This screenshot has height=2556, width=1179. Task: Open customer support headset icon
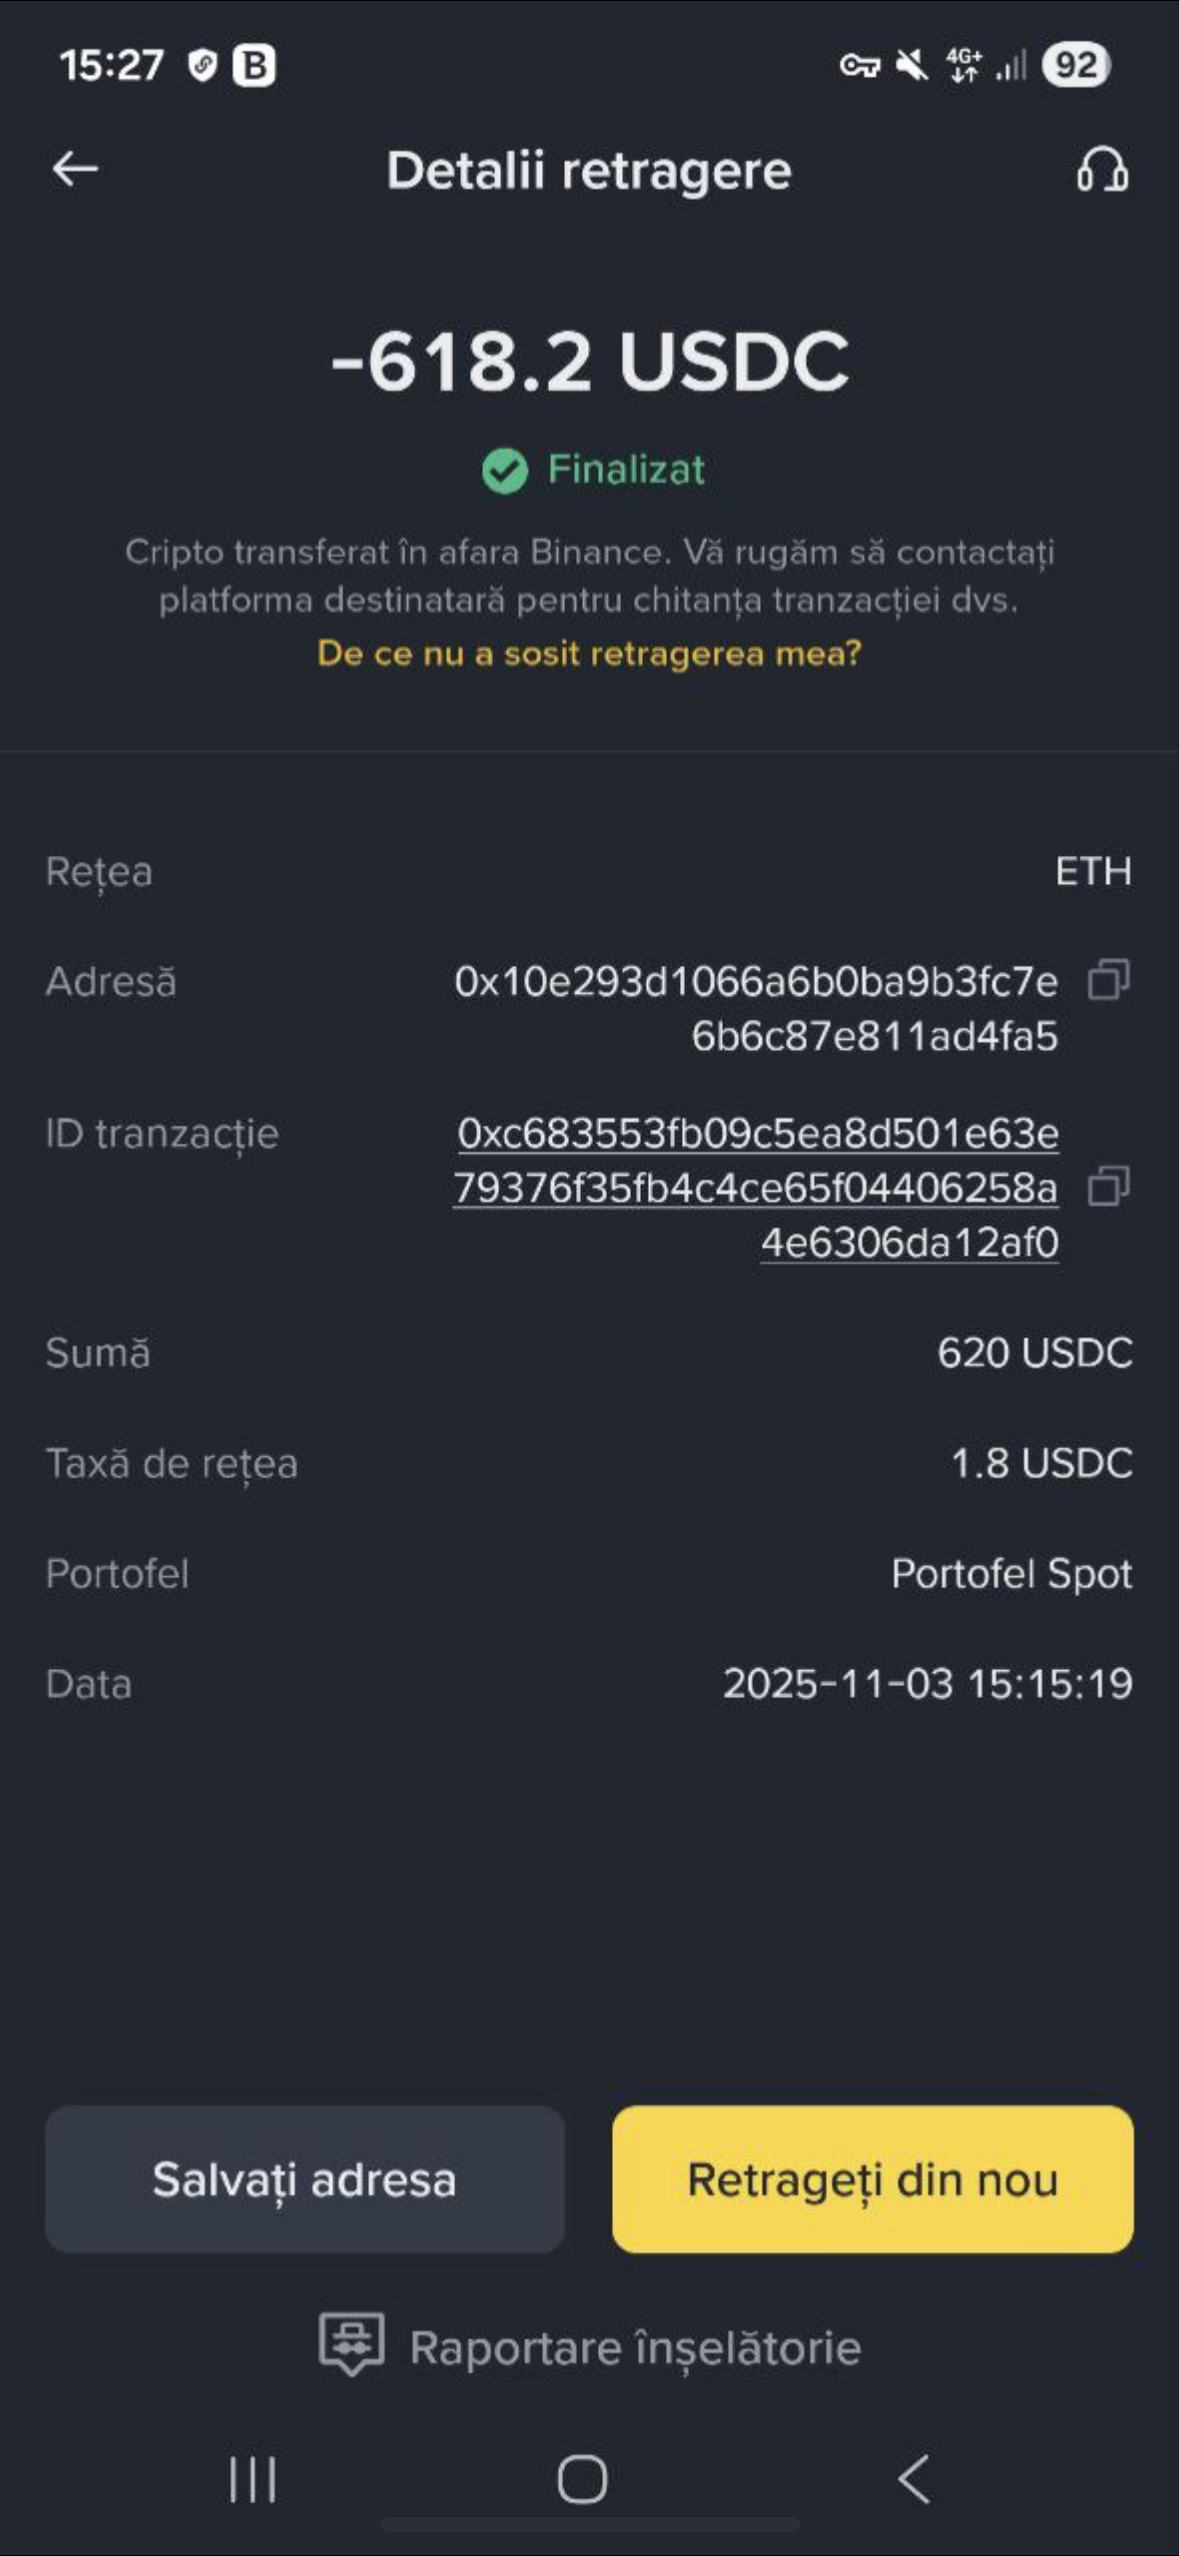[x=1102, y=170]
